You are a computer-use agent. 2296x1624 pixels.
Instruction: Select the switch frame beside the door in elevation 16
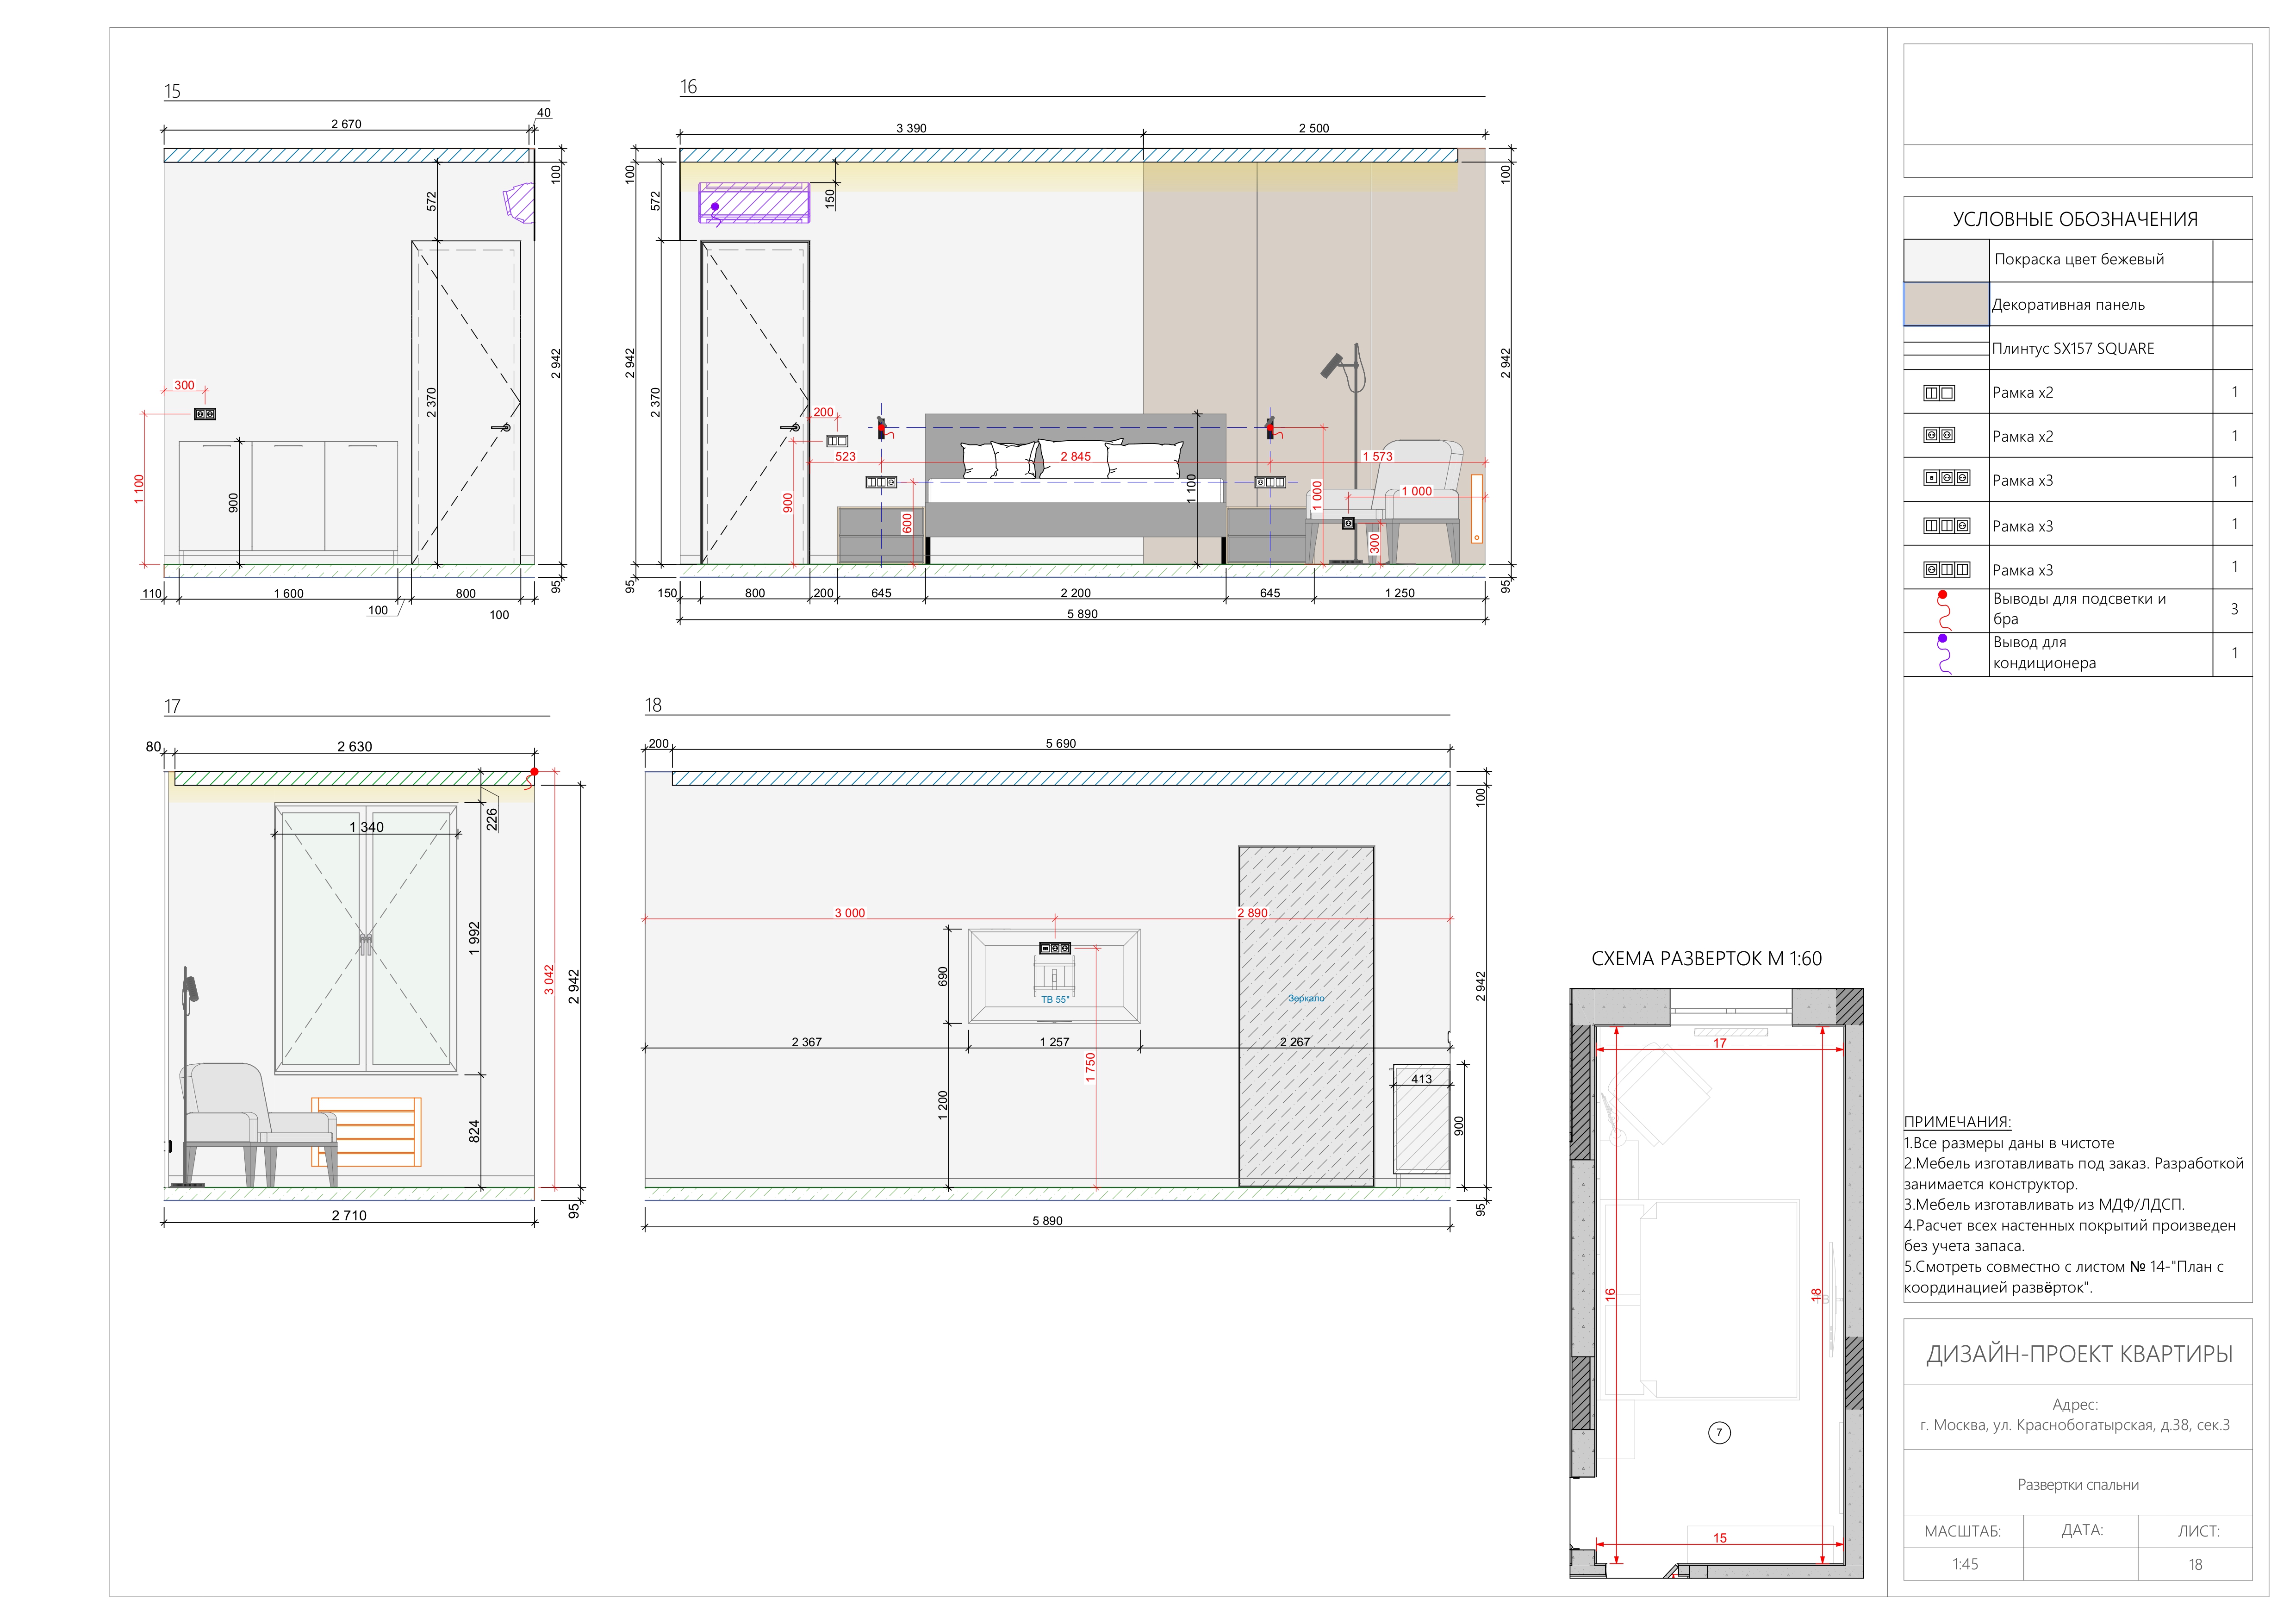pos(837,441)
